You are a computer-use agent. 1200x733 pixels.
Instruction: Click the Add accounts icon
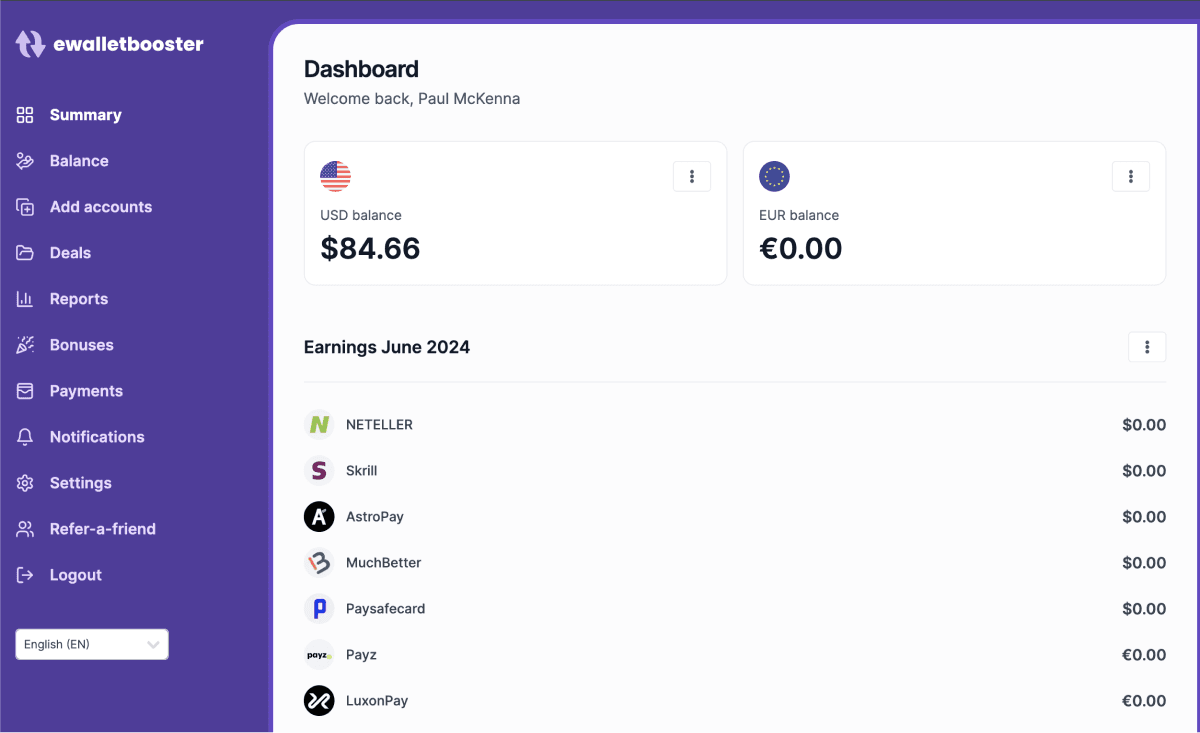(x=25, y=207)
